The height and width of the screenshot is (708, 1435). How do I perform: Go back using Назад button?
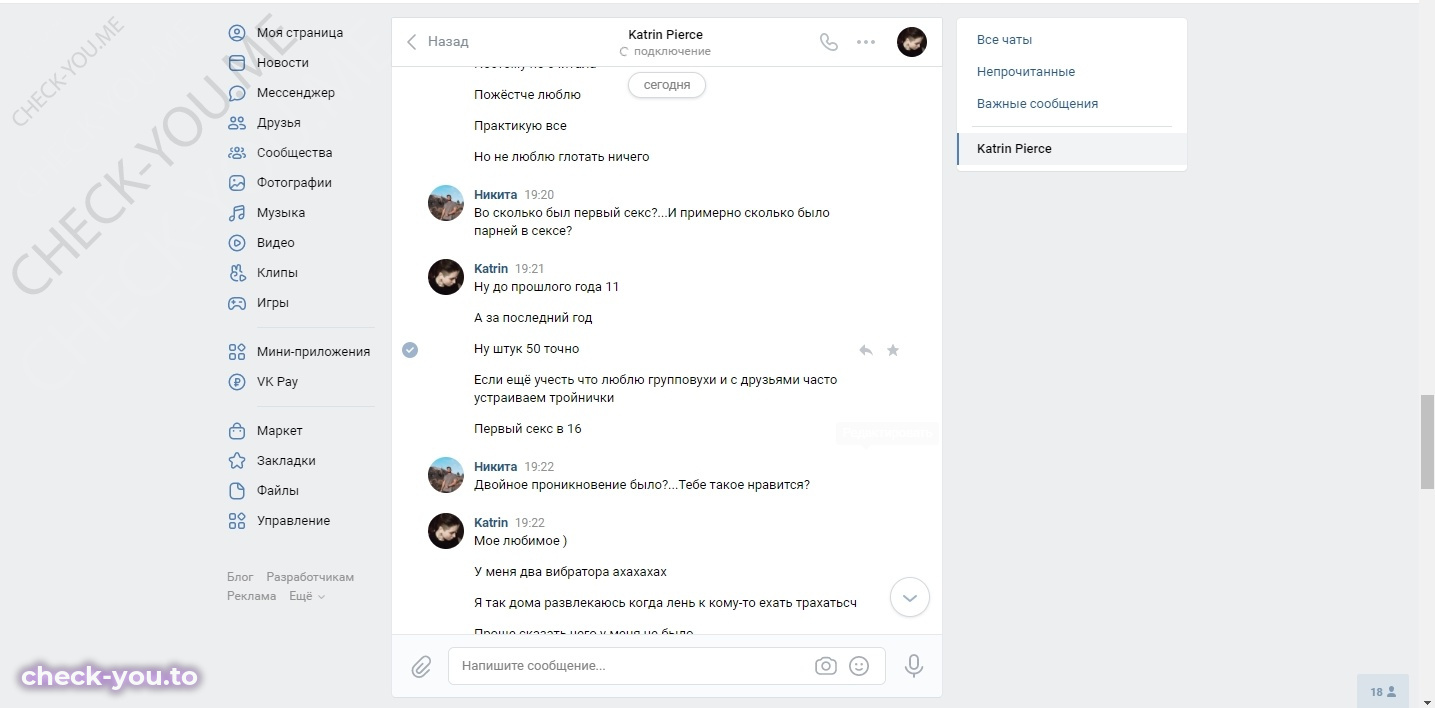tap(438, 42)
